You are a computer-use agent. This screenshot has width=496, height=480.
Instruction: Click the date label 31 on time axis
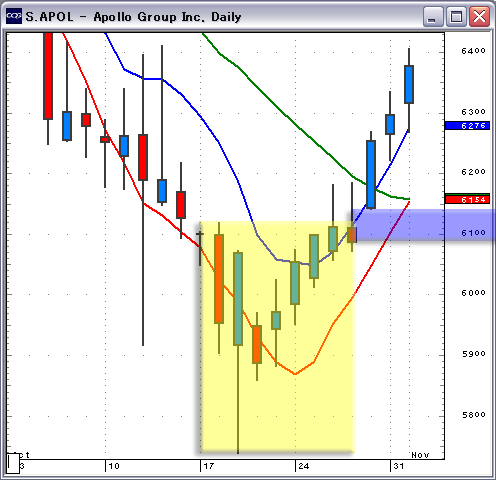click(399, 466)
